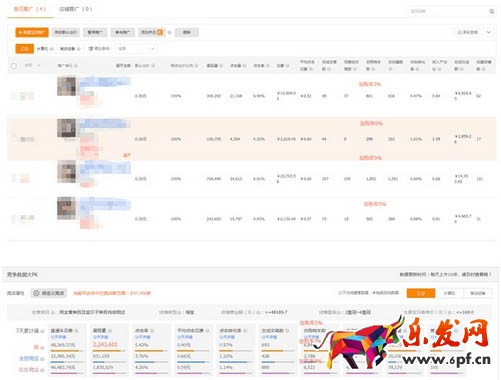Expand the chevron at the toolbar's far right
Screen dimensions: 501x380
coord(488,32)
